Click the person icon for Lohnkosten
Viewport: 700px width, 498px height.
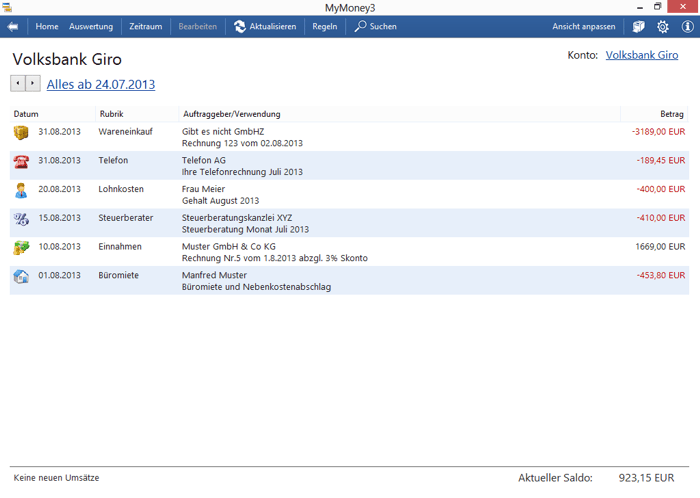tap(21, 190)
